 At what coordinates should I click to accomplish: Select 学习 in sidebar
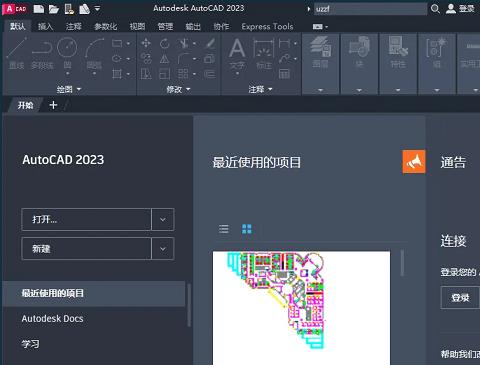point(30,344)
